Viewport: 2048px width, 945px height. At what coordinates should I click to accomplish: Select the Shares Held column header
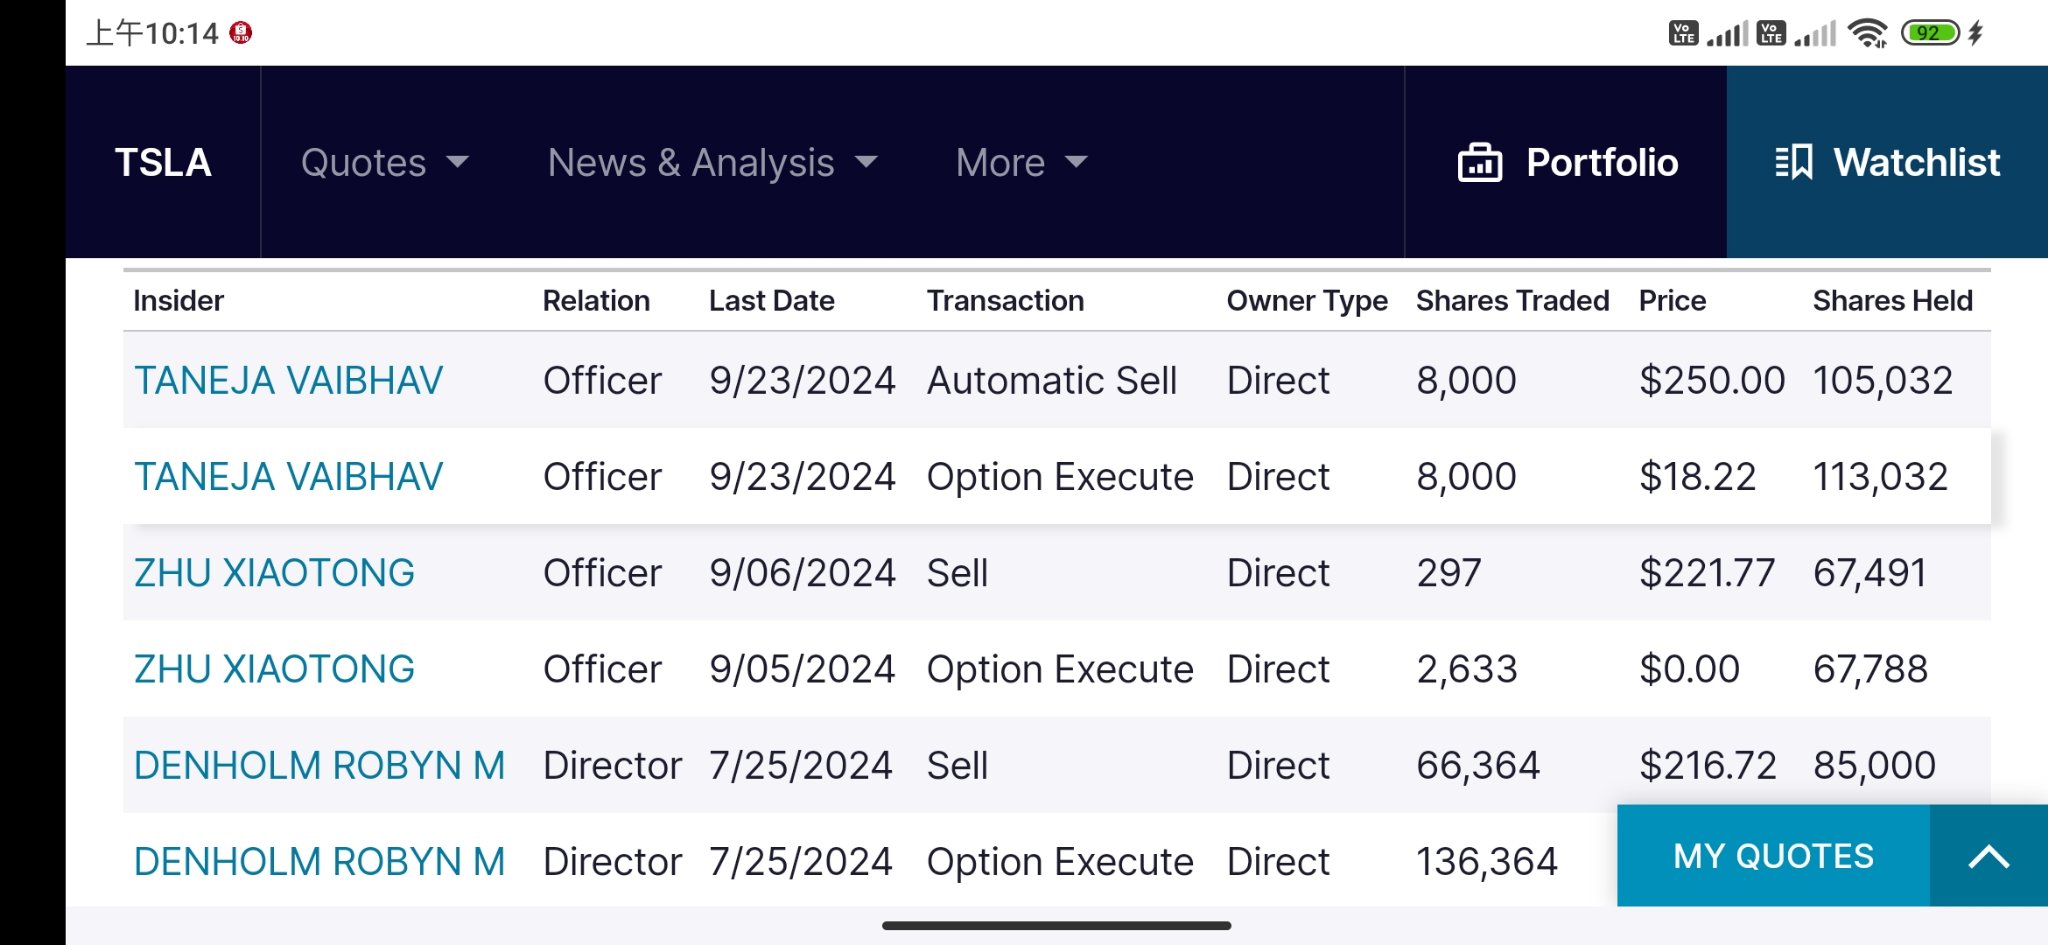pyautogui.click(x=1892, y=300)
